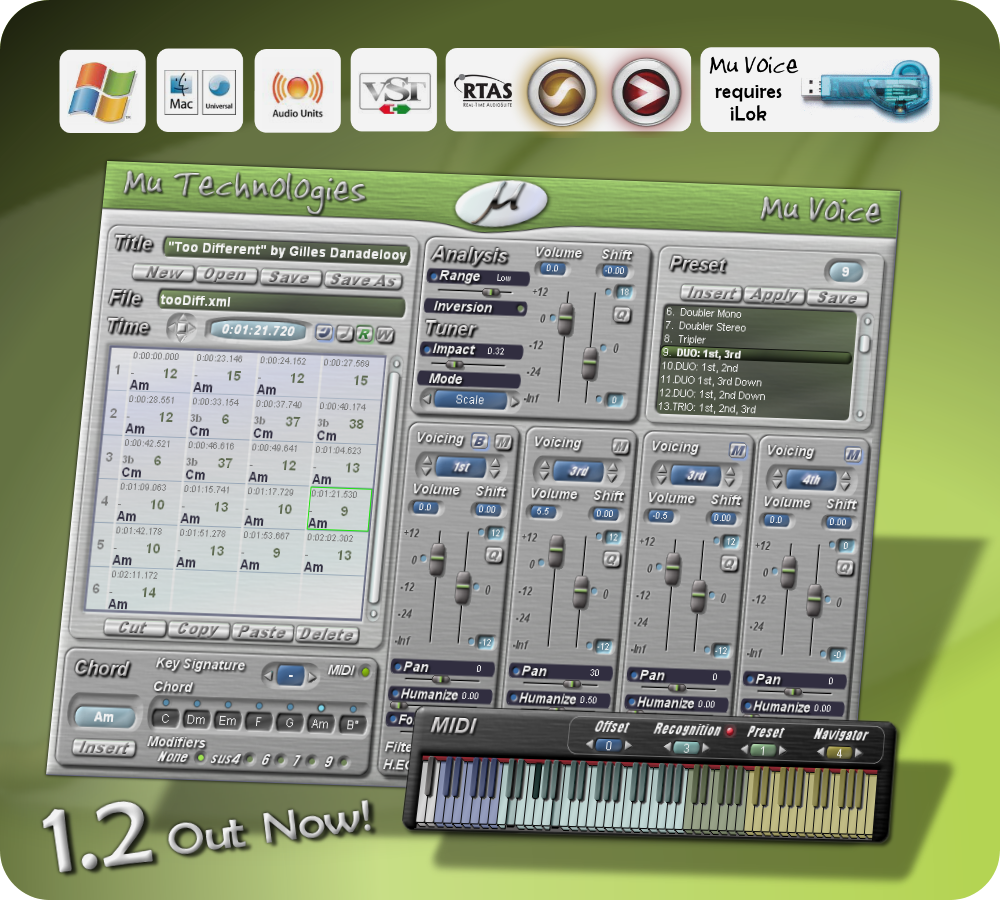This screenshot has height=900, width=1000.
Task: Click the Audio Units format icon
Action: click(297, 91)
